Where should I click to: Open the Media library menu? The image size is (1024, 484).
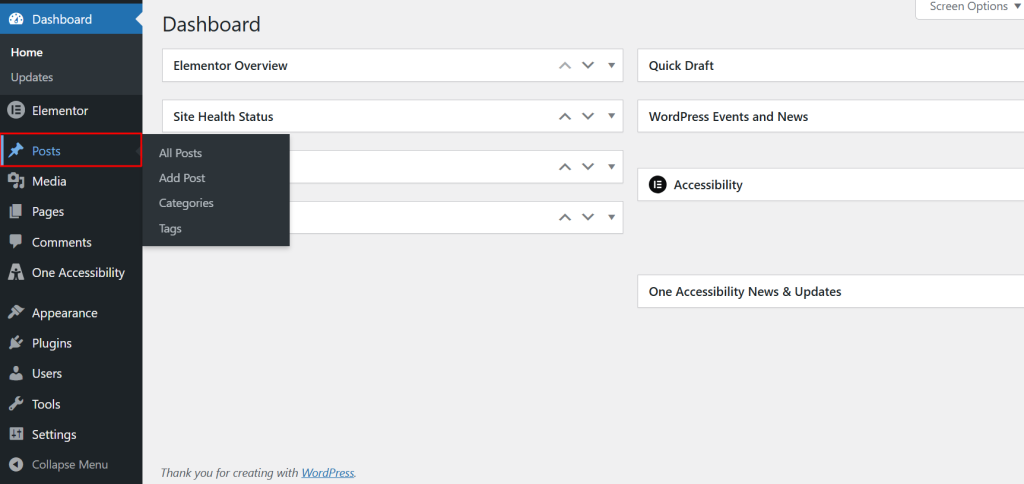71,181
